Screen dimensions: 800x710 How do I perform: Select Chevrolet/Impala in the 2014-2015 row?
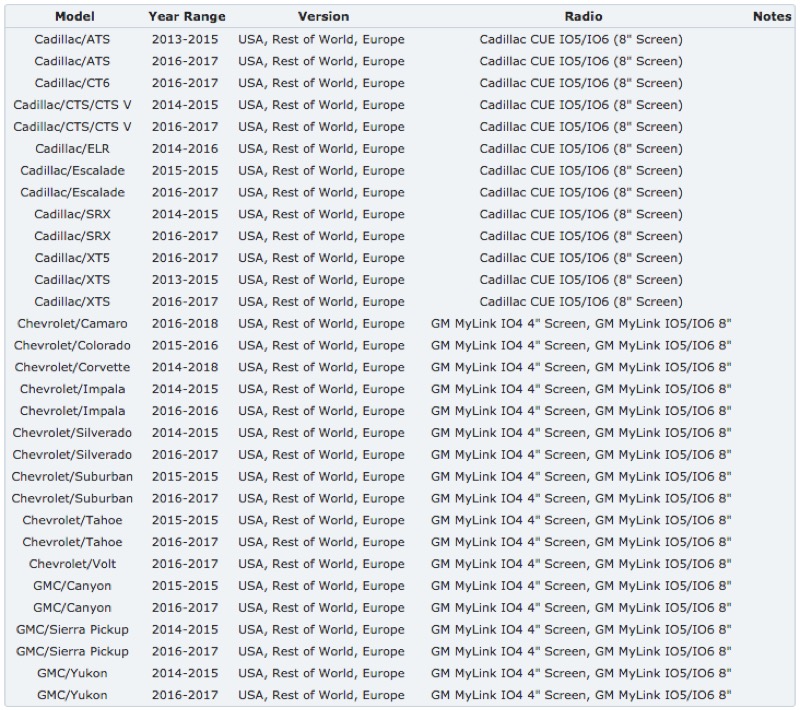click(x=72, y=390)
